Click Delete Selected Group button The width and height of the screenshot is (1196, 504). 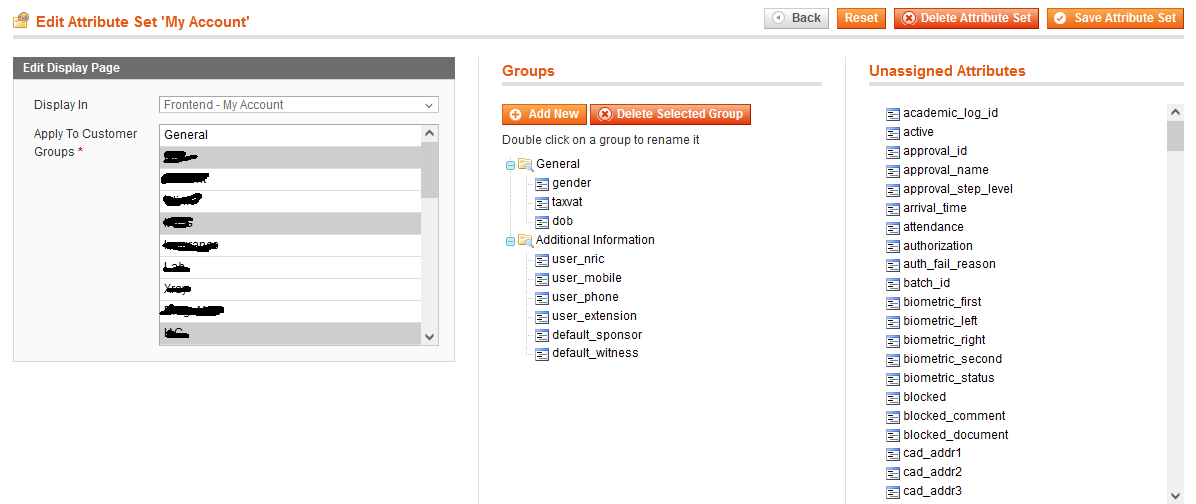pyautogui.click(x=670, y=114)
